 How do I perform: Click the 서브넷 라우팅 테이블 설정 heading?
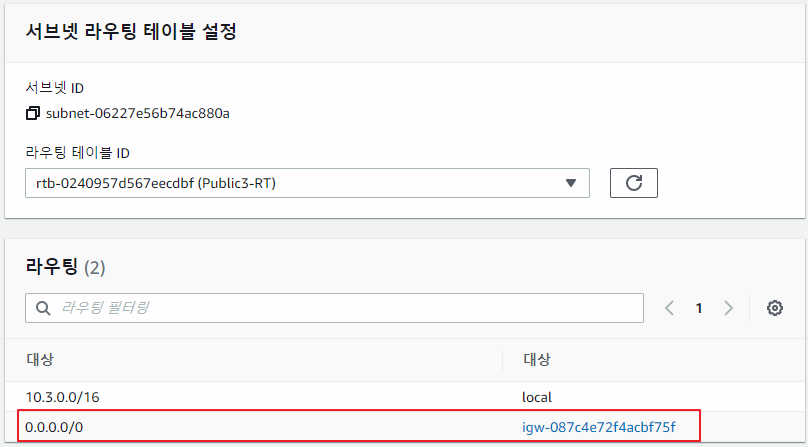(x=131, y=31)
